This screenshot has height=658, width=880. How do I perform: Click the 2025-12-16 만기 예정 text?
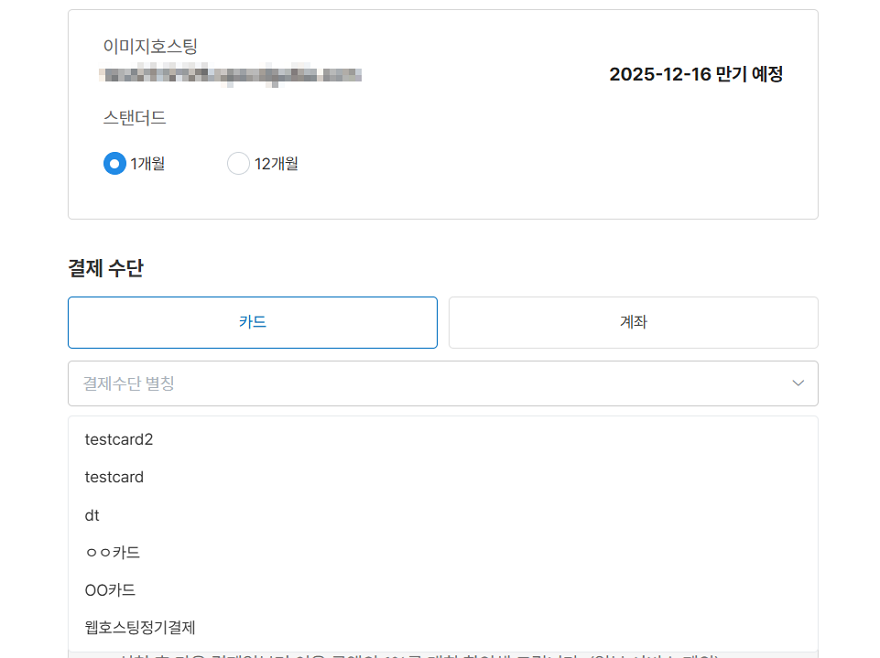click(696, 74)
